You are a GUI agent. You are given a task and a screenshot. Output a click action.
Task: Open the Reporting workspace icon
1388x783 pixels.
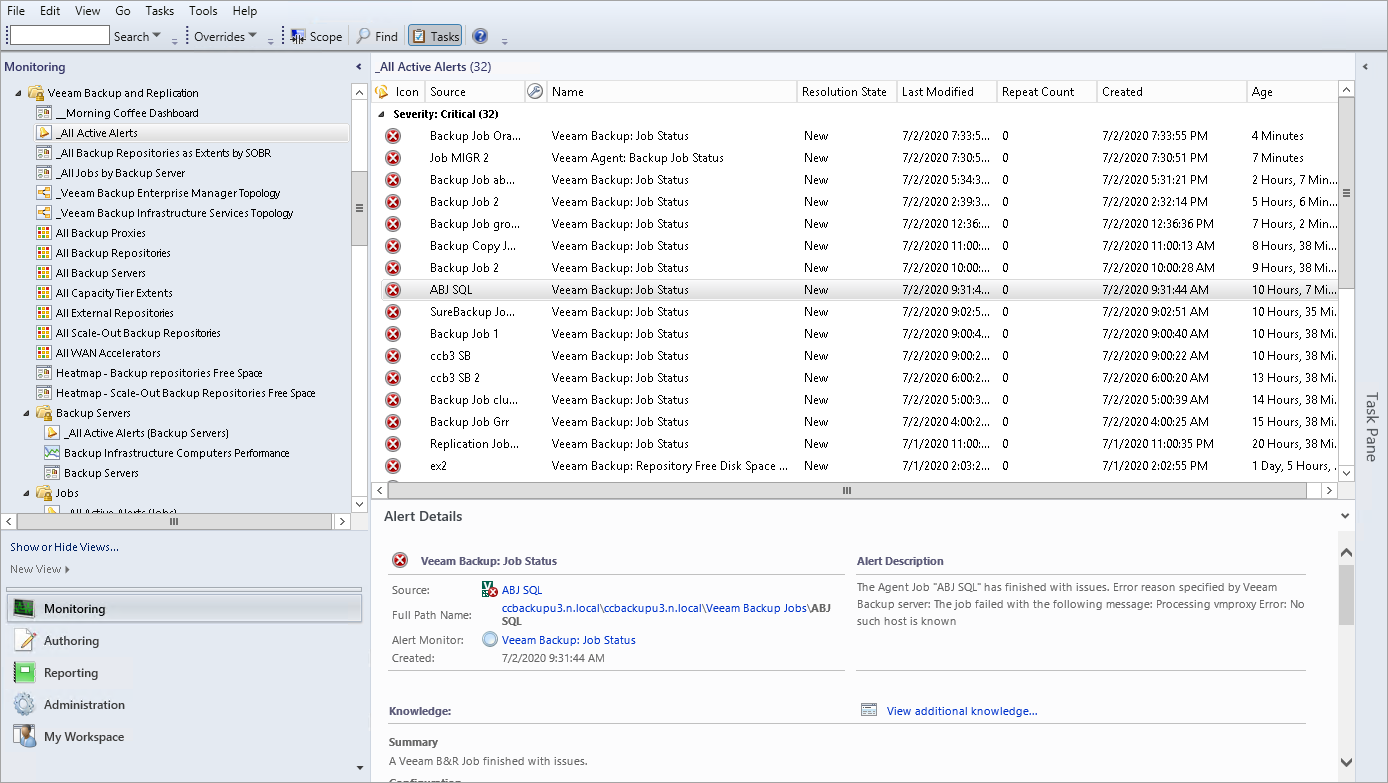click(x=25, y=673)
